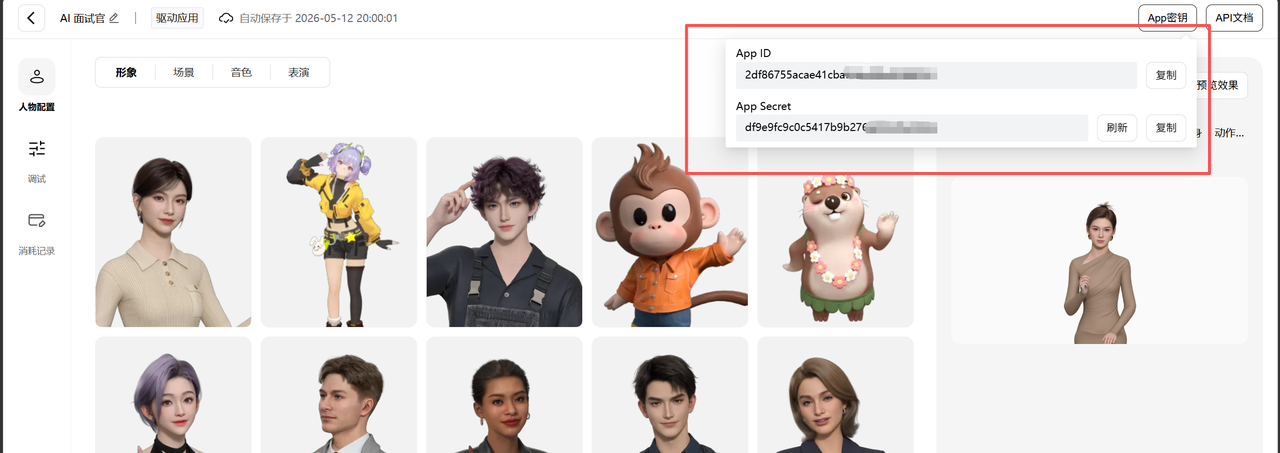Image resolution: width=1280 pixels, height=453 pixels.
Task: Click the App Secret label in popup
Action: 763,106
